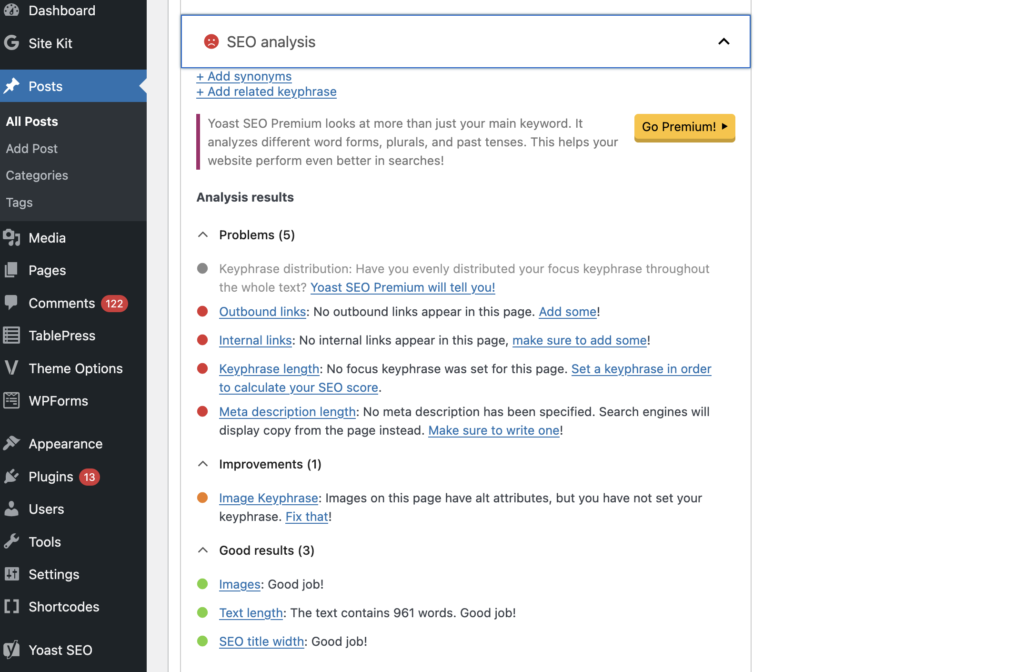
Task: Click the Add some link
Action: [x=568, y=312]
